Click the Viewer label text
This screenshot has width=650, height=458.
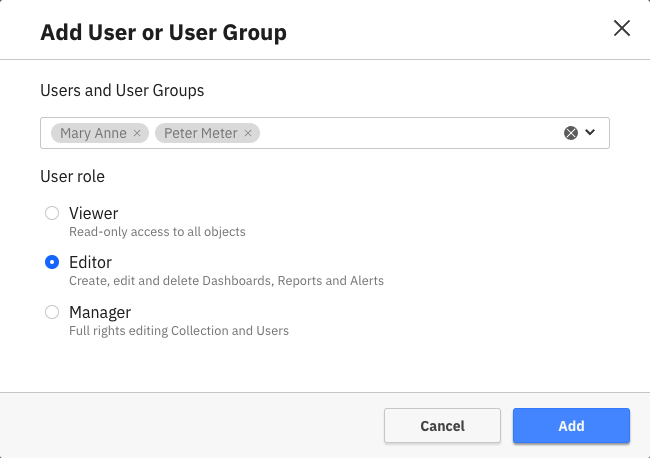(x=93, y=213)
